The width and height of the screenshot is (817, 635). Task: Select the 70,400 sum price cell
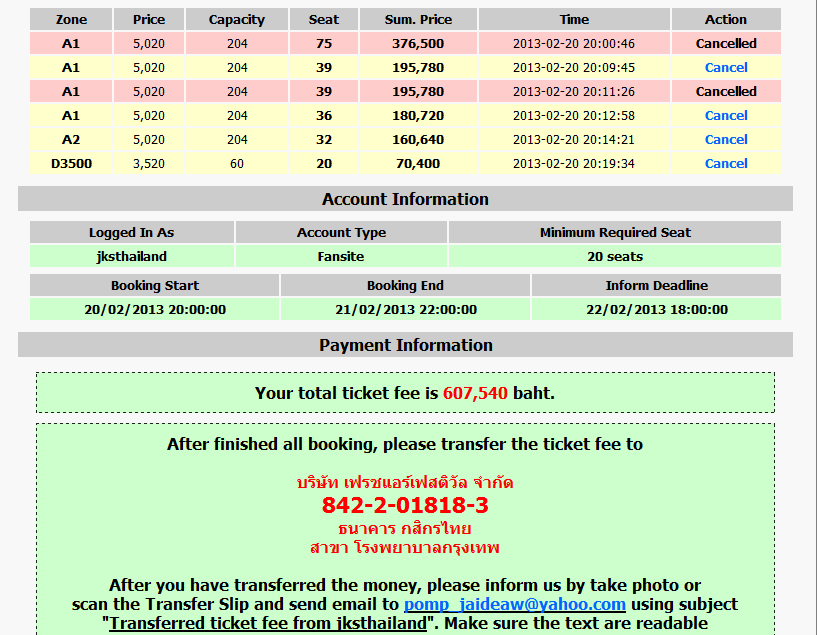[418, 163]
